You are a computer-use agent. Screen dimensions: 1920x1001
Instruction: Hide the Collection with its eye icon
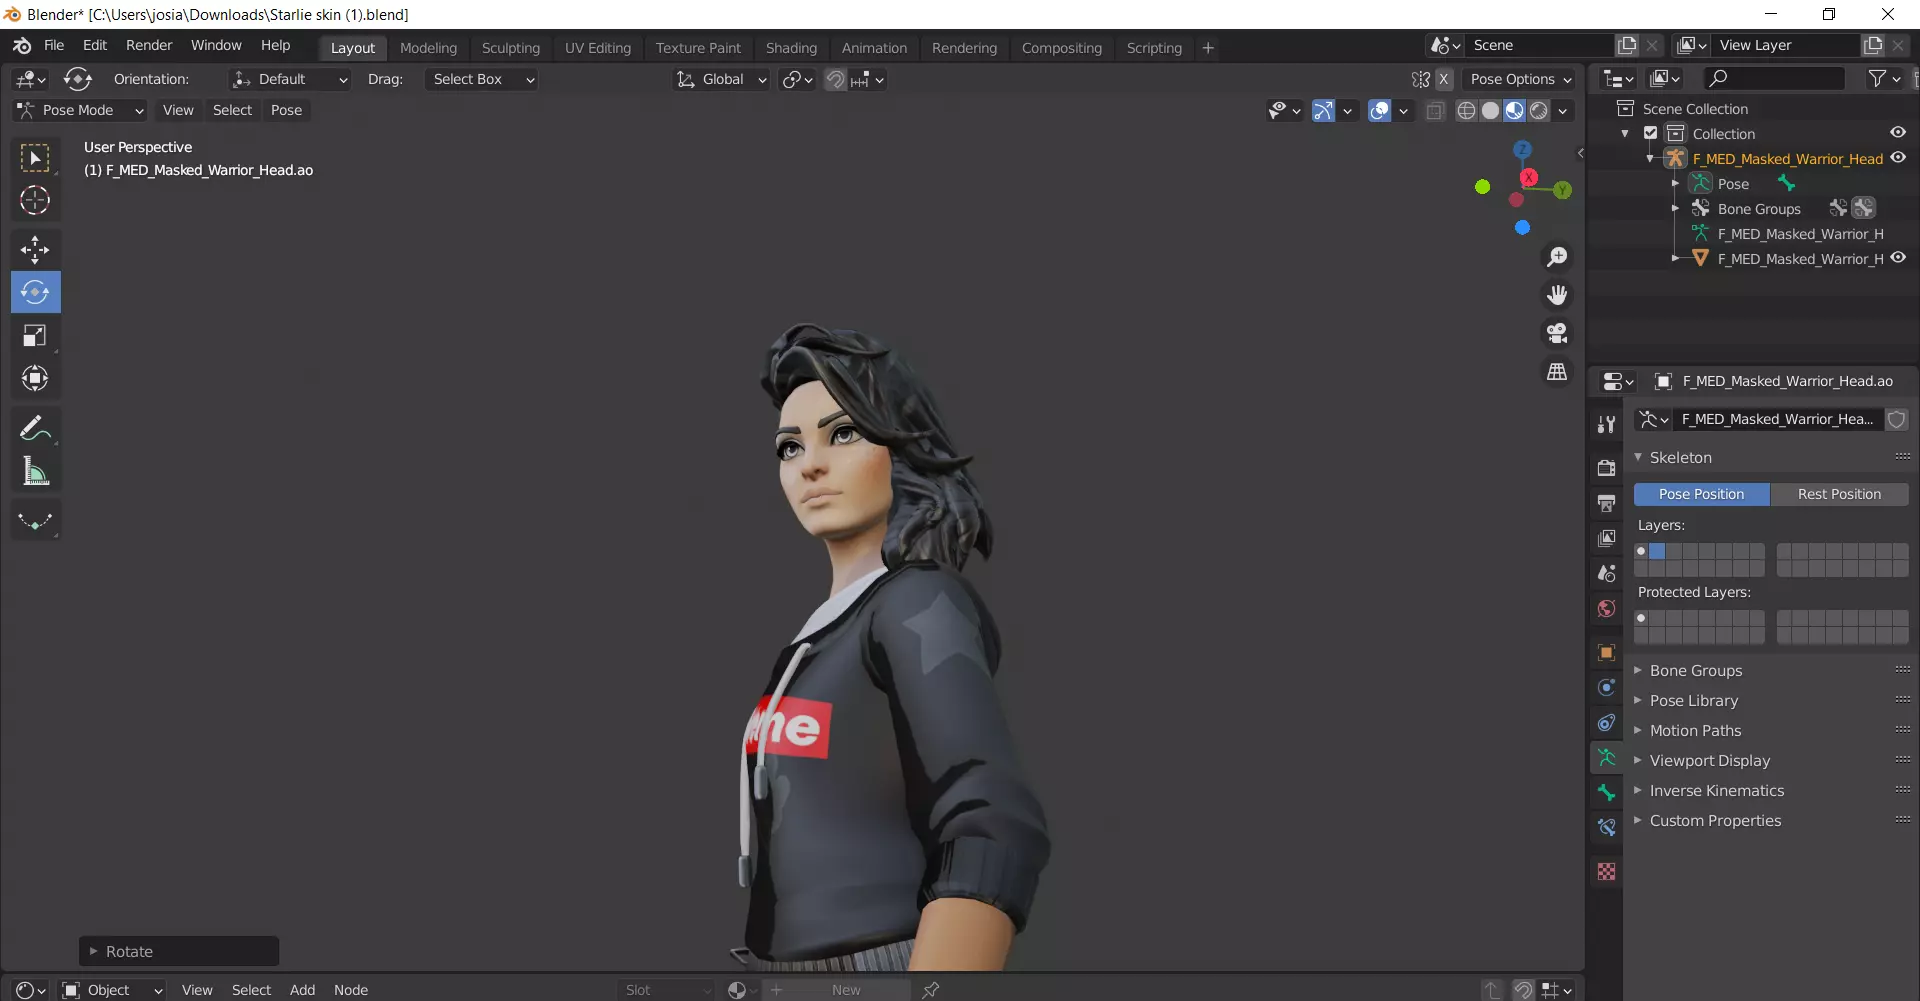1897,133
